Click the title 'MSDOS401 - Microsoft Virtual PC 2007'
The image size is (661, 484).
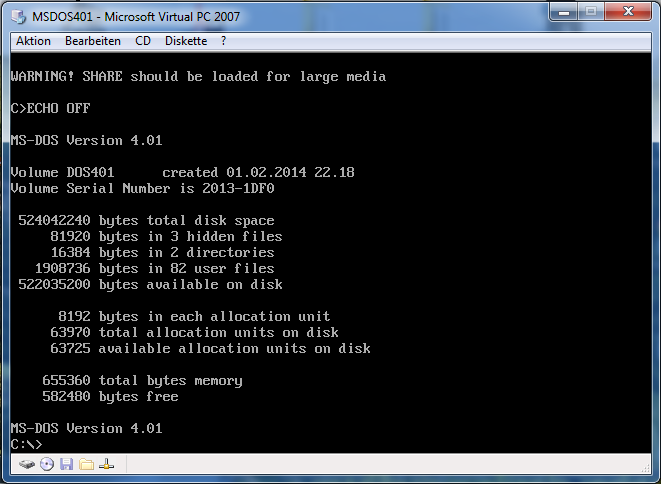pos(136,16)
